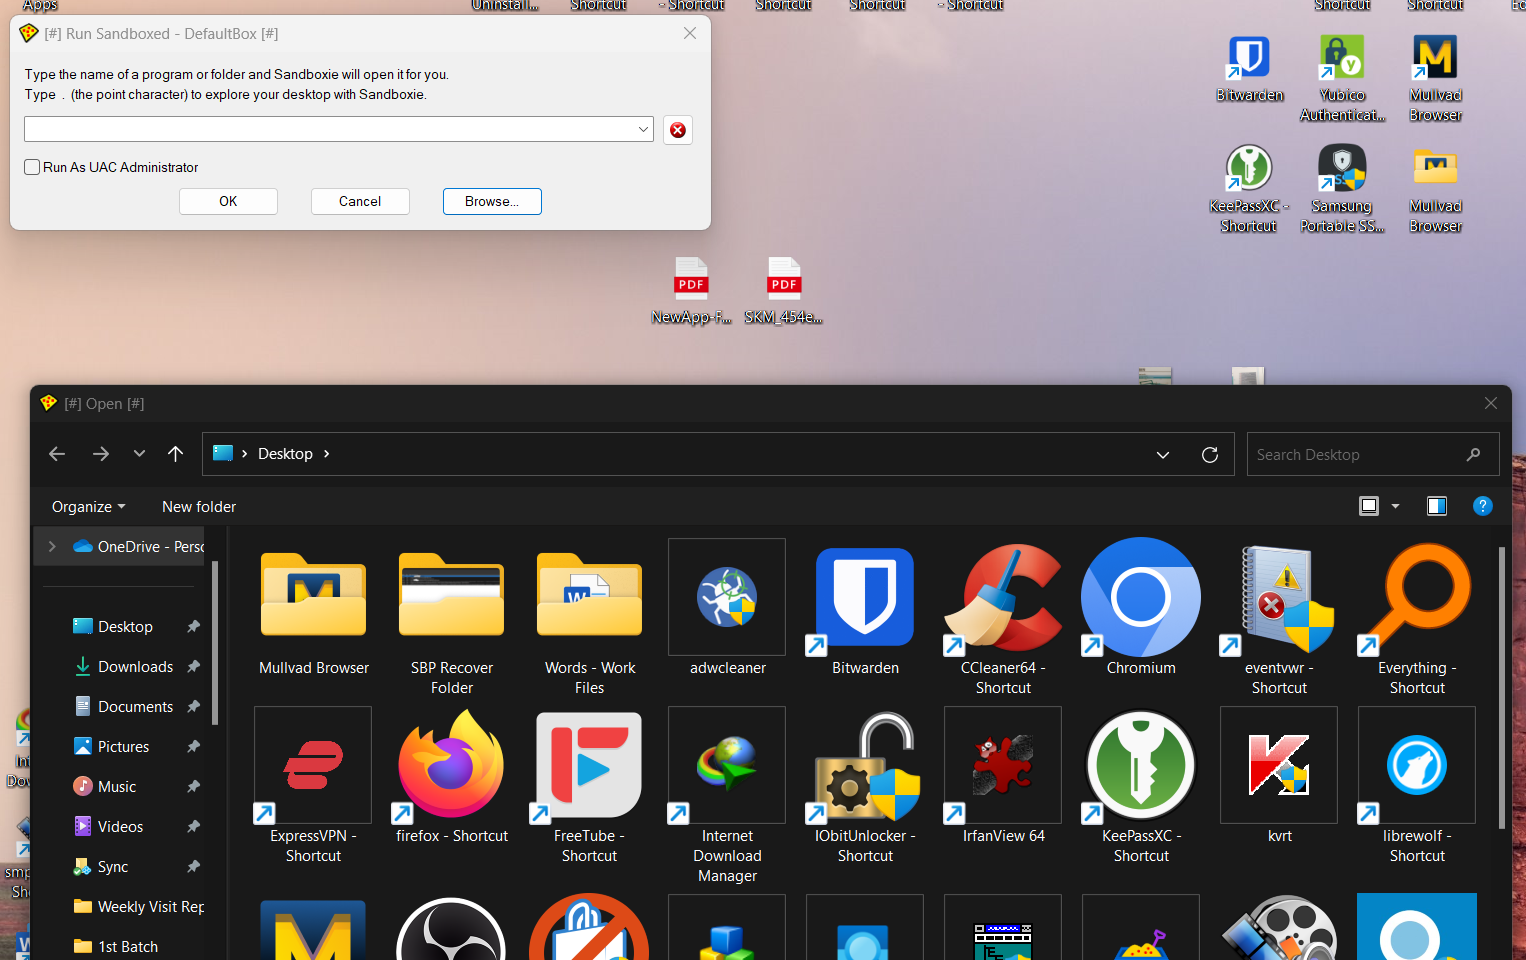The image size is (1526, 960).
Task: Go forward in the Open dialog
Action: [x=100, y=454]
